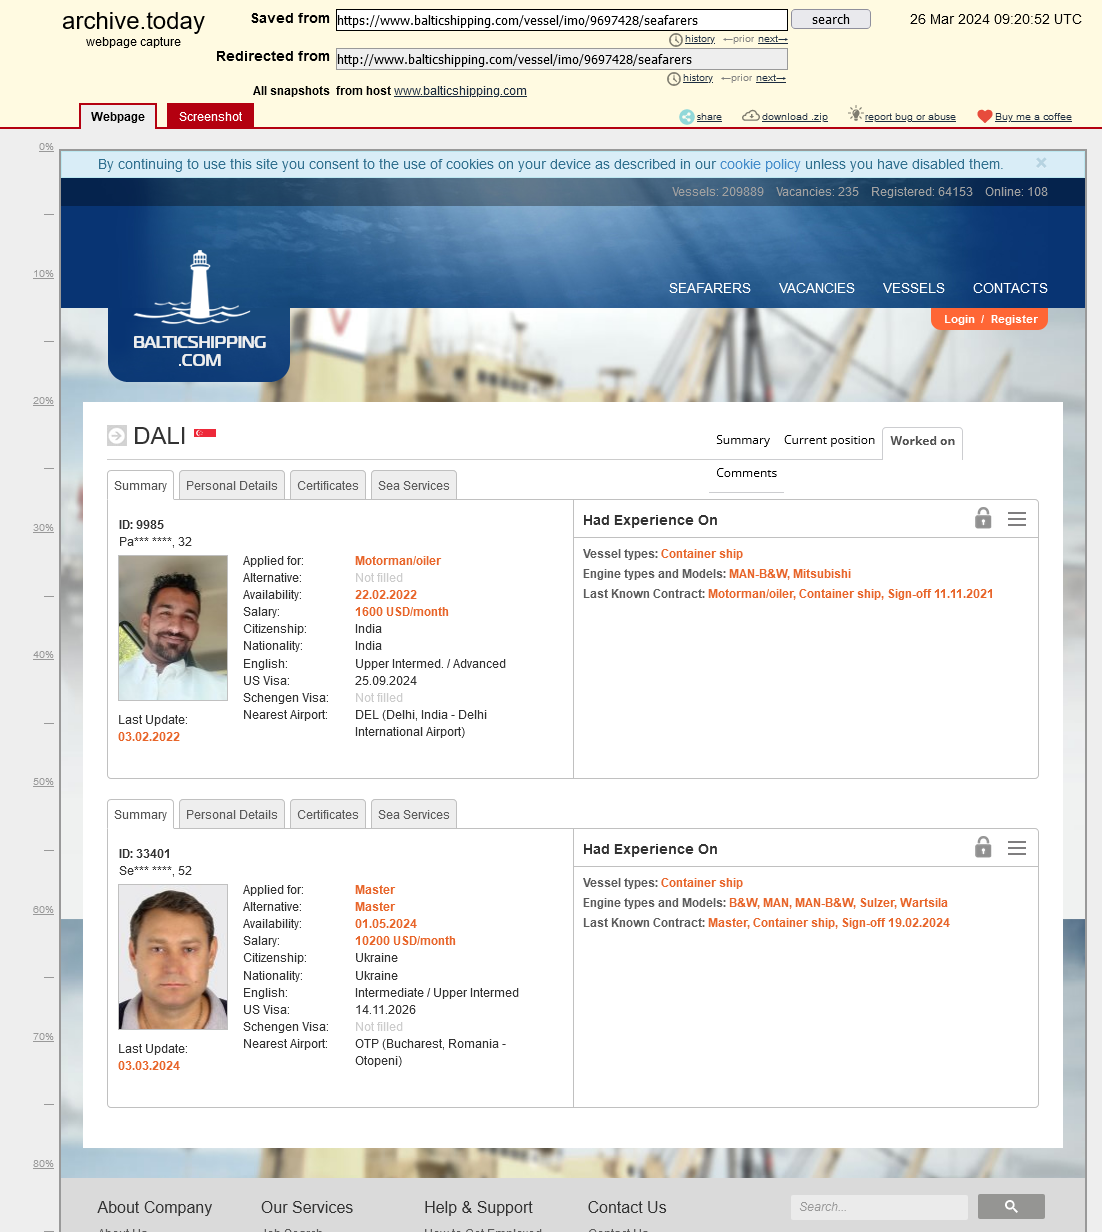This screenshot has height=1232, width=1102.
Task: Click the history clock icon beside the Saved from URL
Action: click(x=676, y=40)
